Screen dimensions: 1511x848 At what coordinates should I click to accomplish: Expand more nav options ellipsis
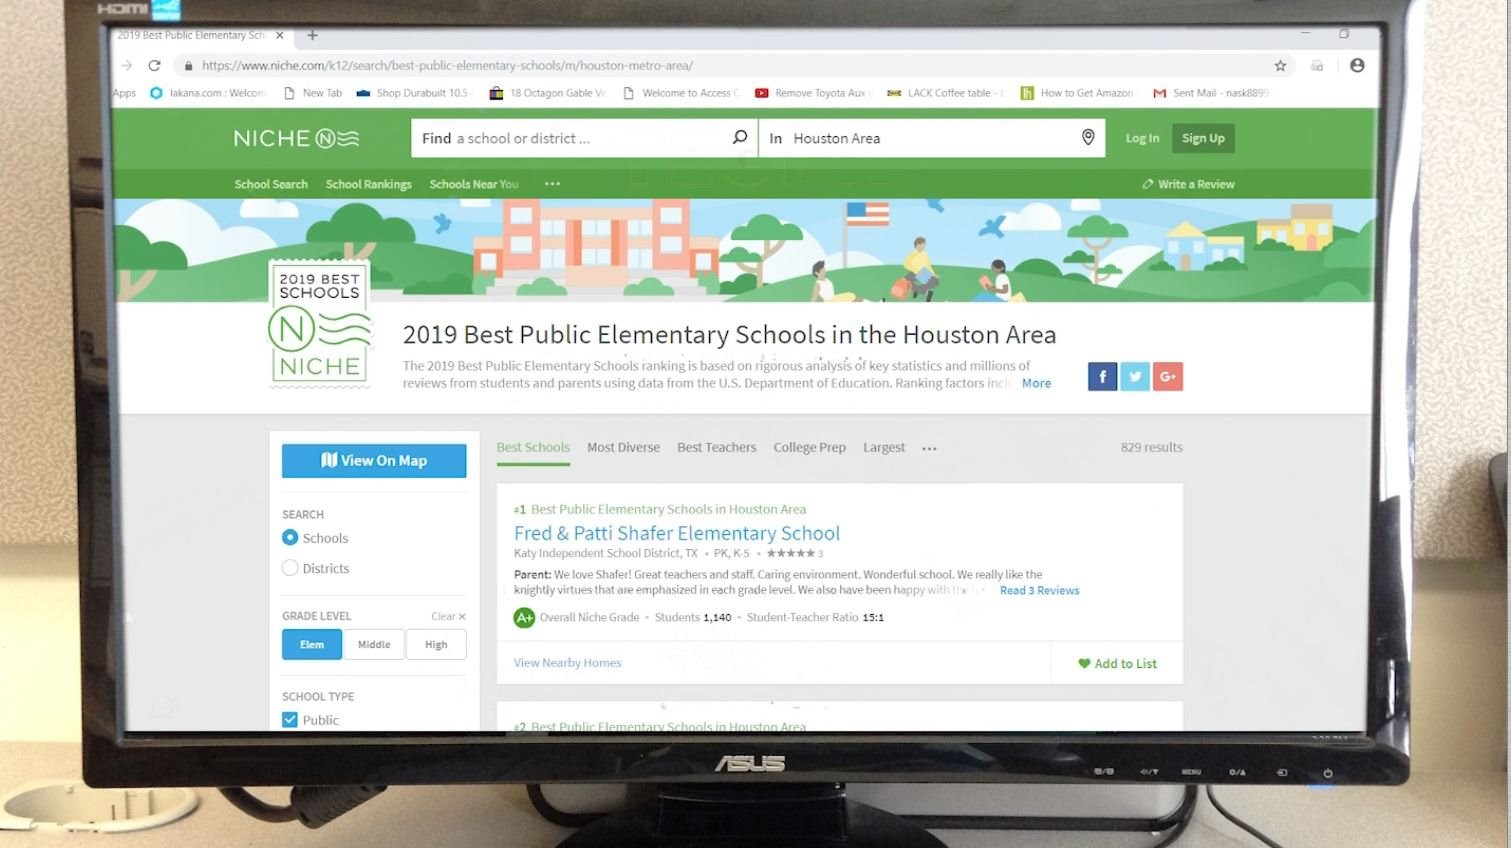coord(552,184)
